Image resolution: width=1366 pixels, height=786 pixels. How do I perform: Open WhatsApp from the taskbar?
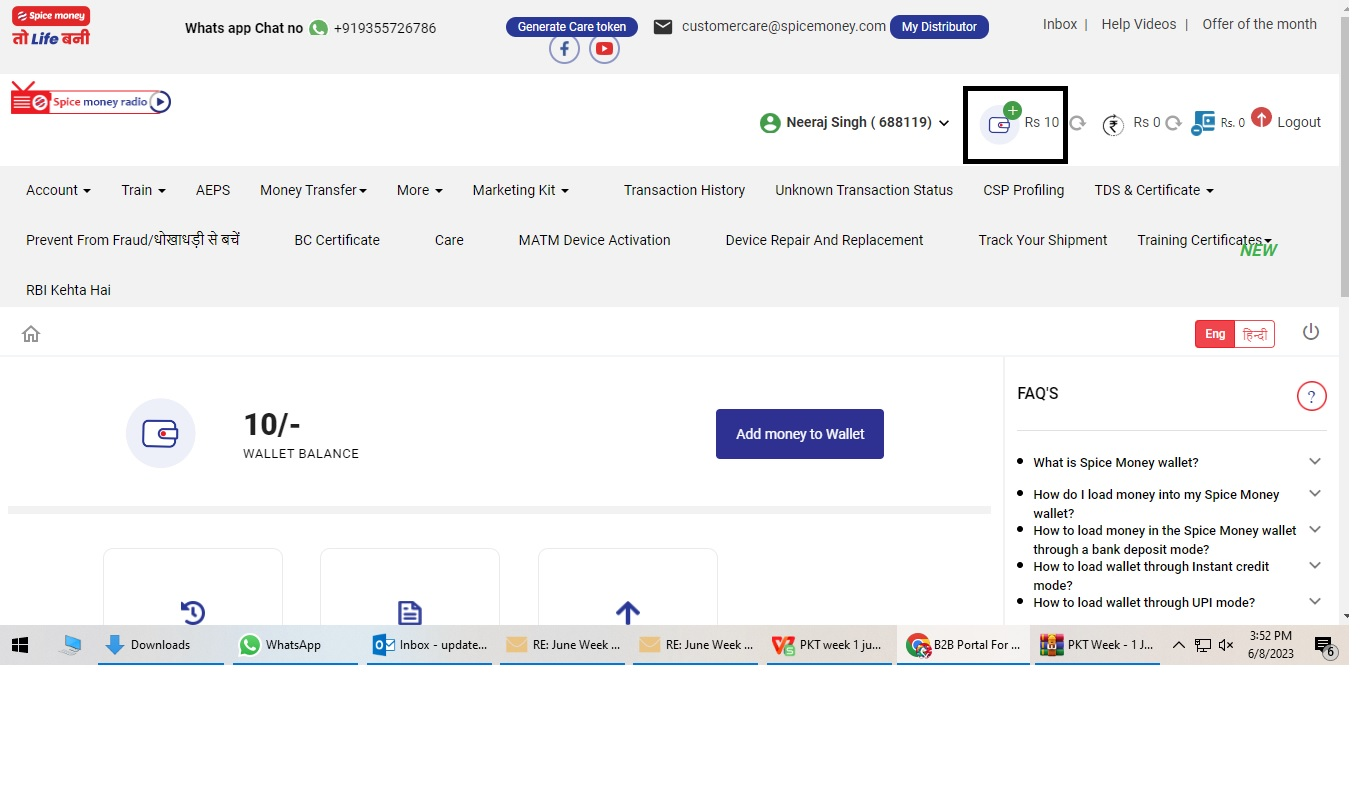coord(295,645)
